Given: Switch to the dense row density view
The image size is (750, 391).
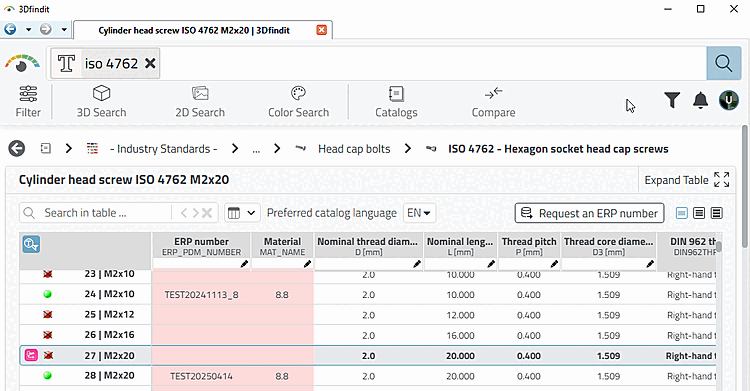Looking at the screenshot, I should click(717, 213).
